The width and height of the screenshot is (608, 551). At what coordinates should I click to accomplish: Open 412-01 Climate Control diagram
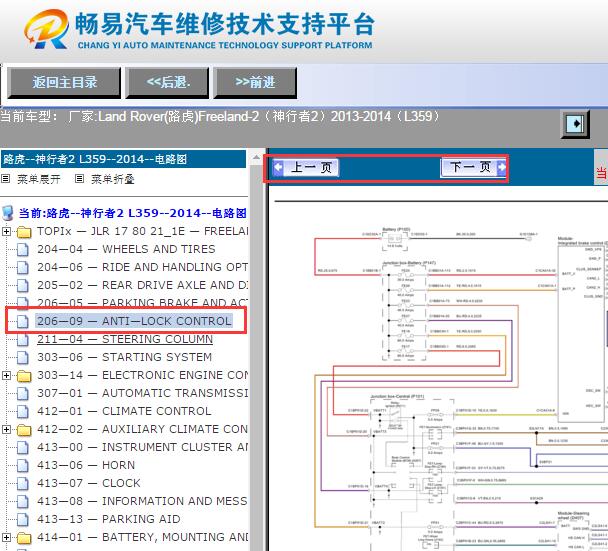pyautogui.click(x=124, y=411)
